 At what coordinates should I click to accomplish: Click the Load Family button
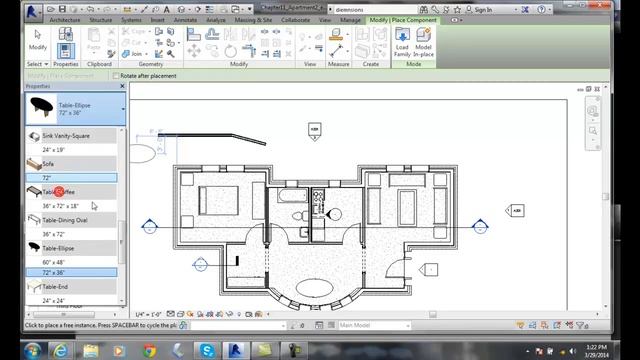point(402,42)
